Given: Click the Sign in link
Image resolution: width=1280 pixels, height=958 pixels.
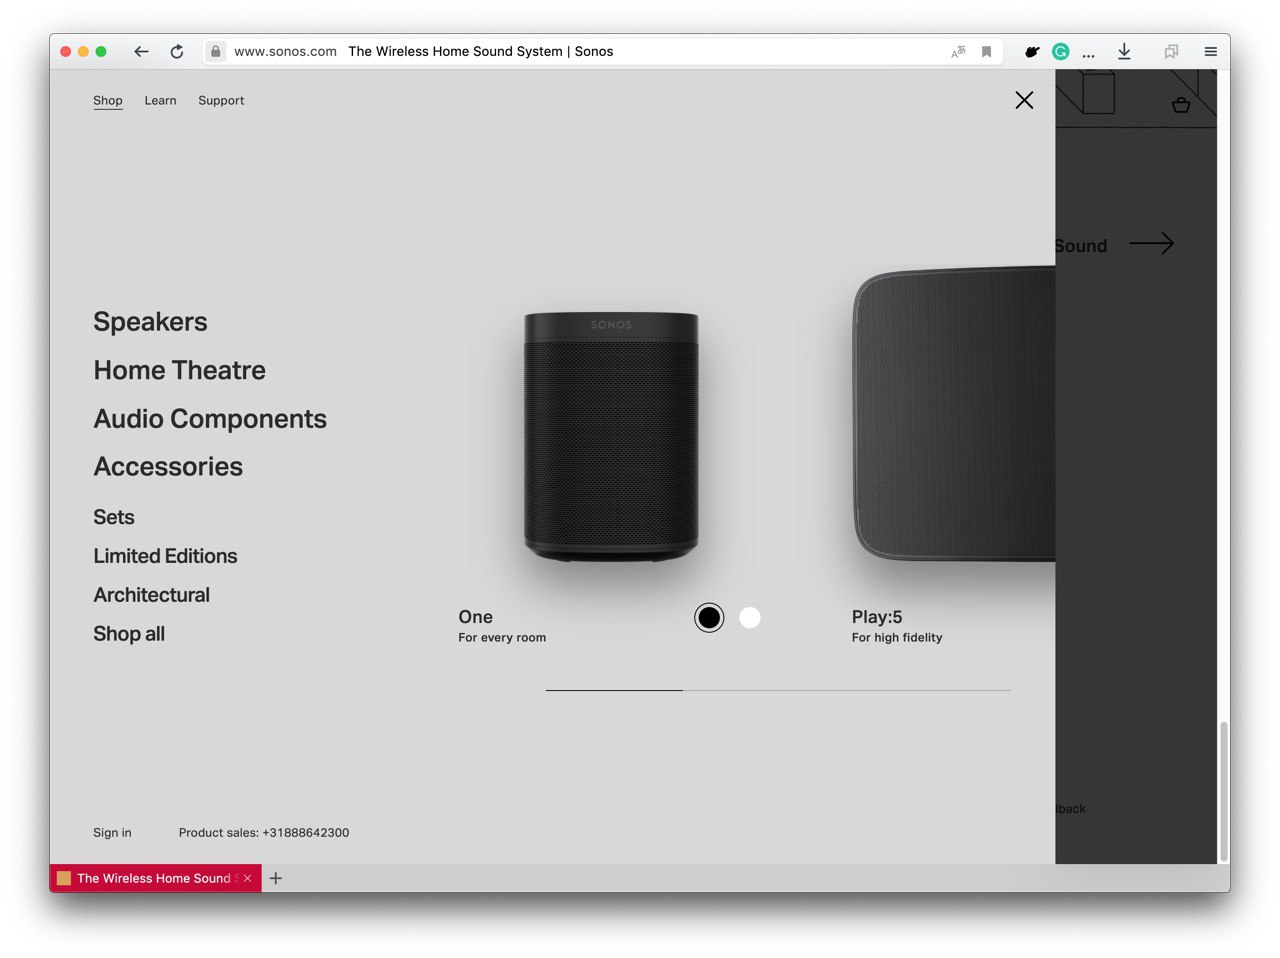Looking at the screenshot, I should 112,833.
